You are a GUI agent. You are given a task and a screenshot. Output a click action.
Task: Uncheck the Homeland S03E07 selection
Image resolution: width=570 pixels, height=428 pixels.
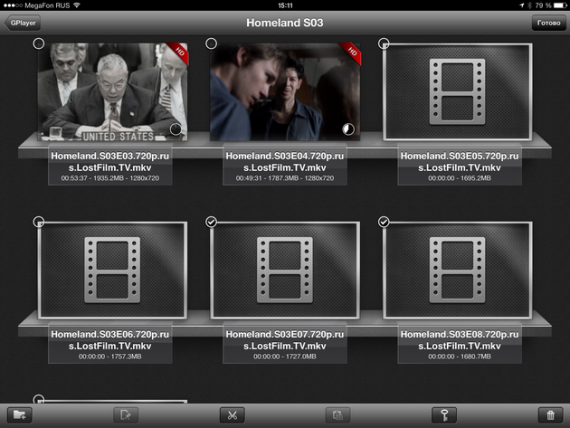tap(211, 222)
